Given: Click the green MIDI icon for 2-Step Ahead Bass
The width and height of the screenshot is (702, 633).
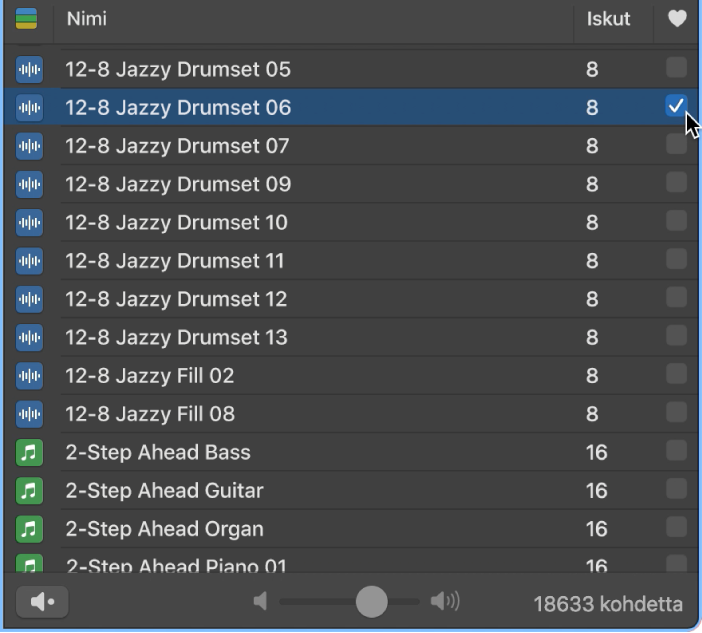Looking at the screenshot, I should [x=30, y=452].
